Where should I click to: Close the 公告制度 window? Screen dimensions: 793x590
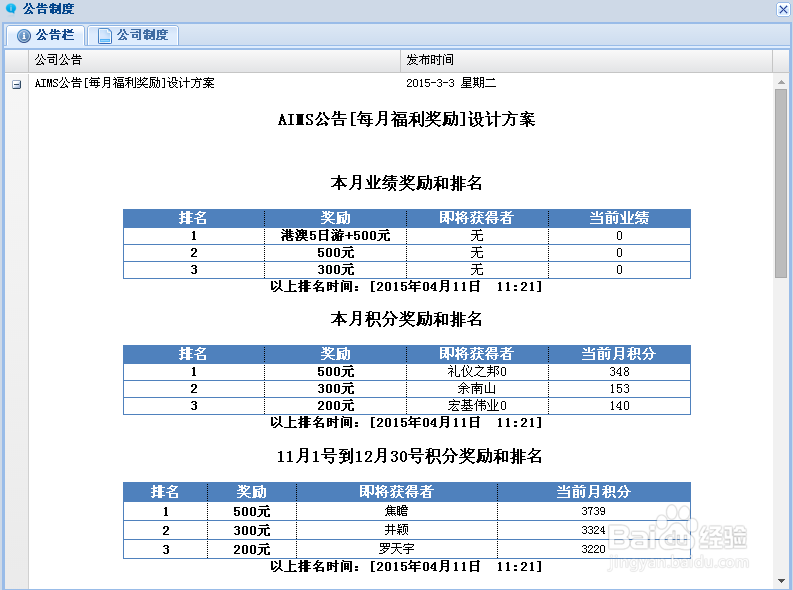(x=783, y=9)
